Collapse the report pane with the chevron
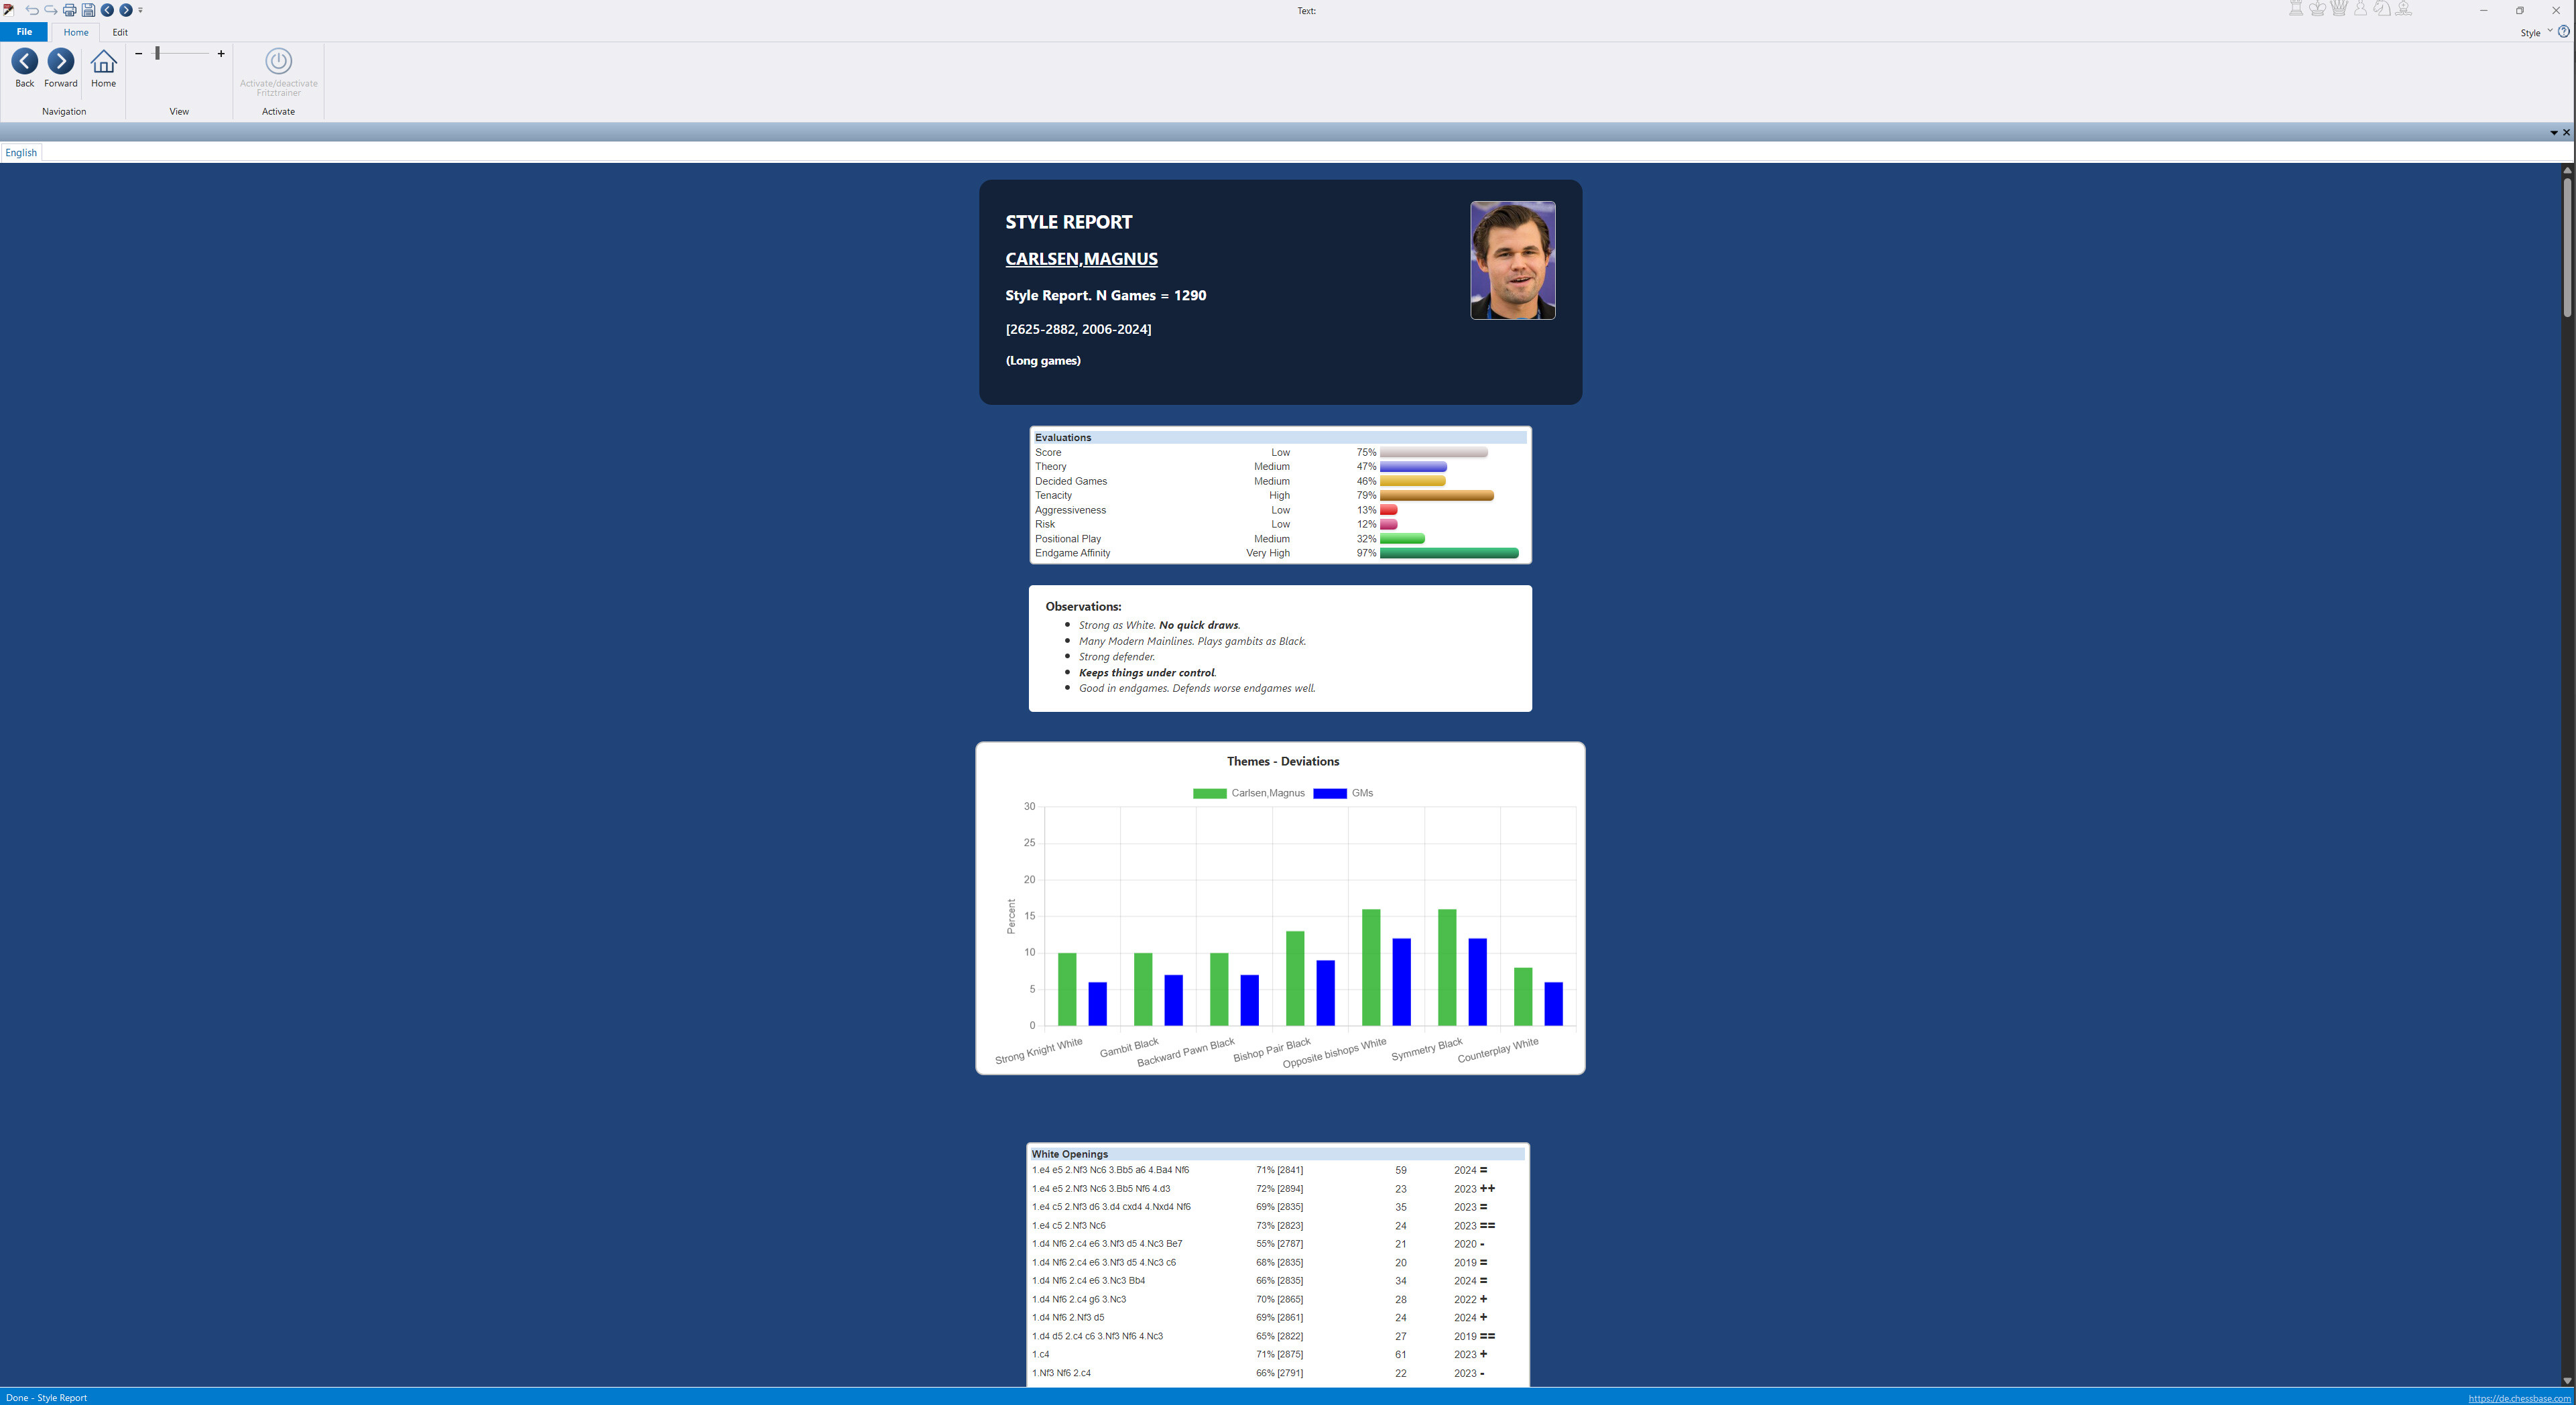The image size is (2576, 1405). pos(2555,131)
